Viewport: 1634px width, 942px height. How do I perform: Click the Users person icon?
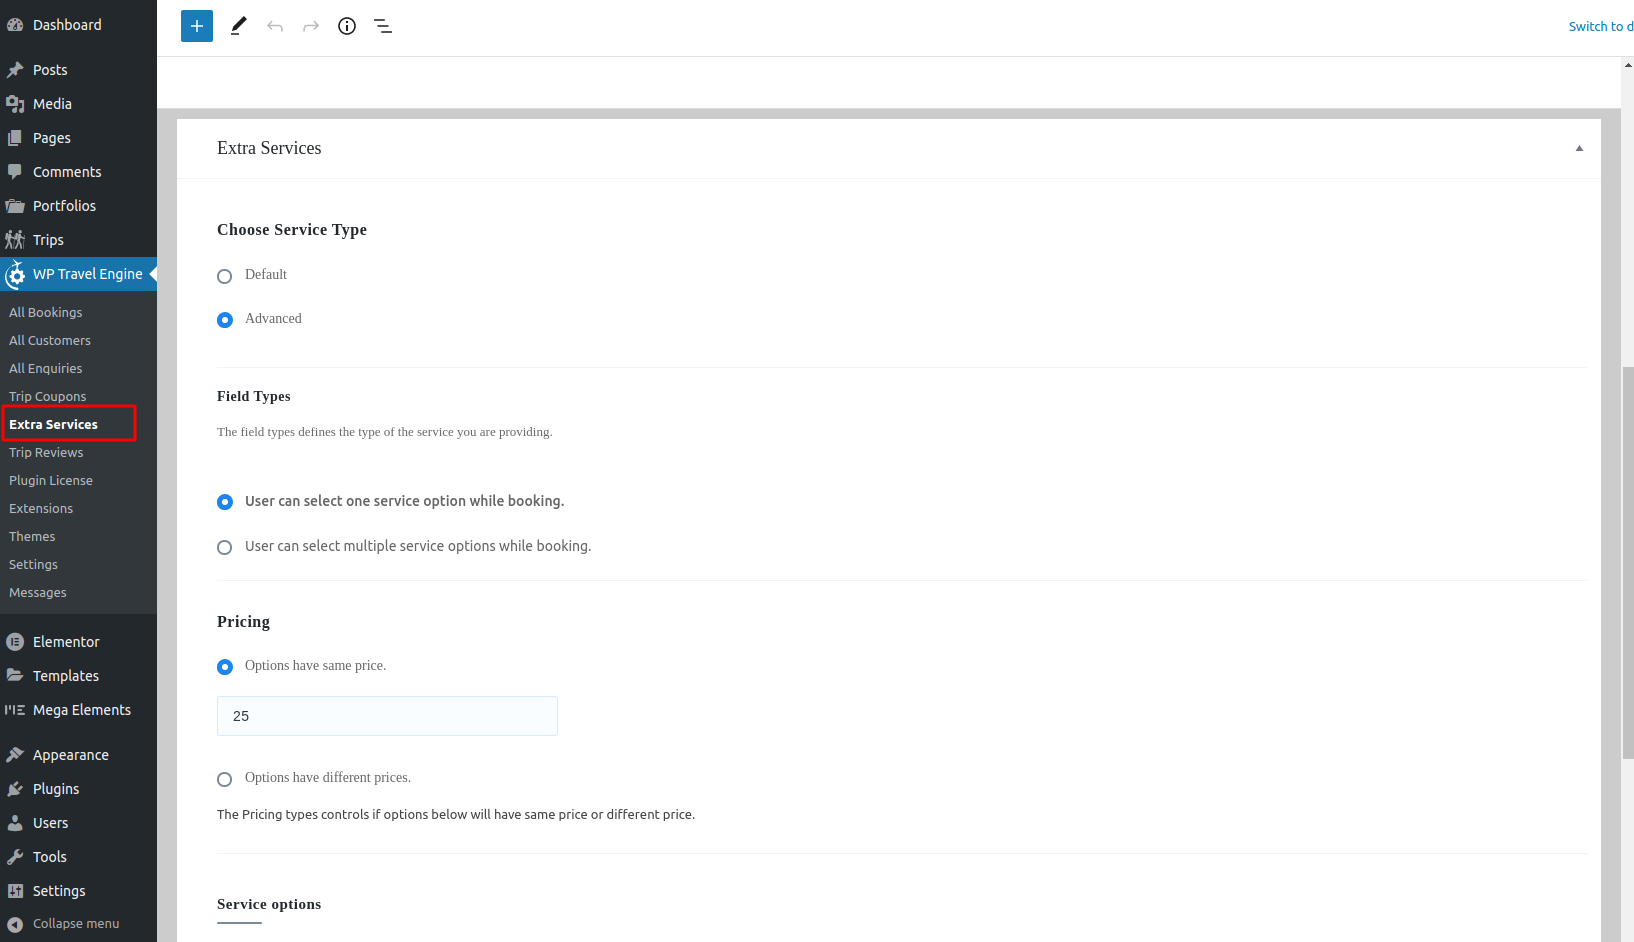coord(15,823)
